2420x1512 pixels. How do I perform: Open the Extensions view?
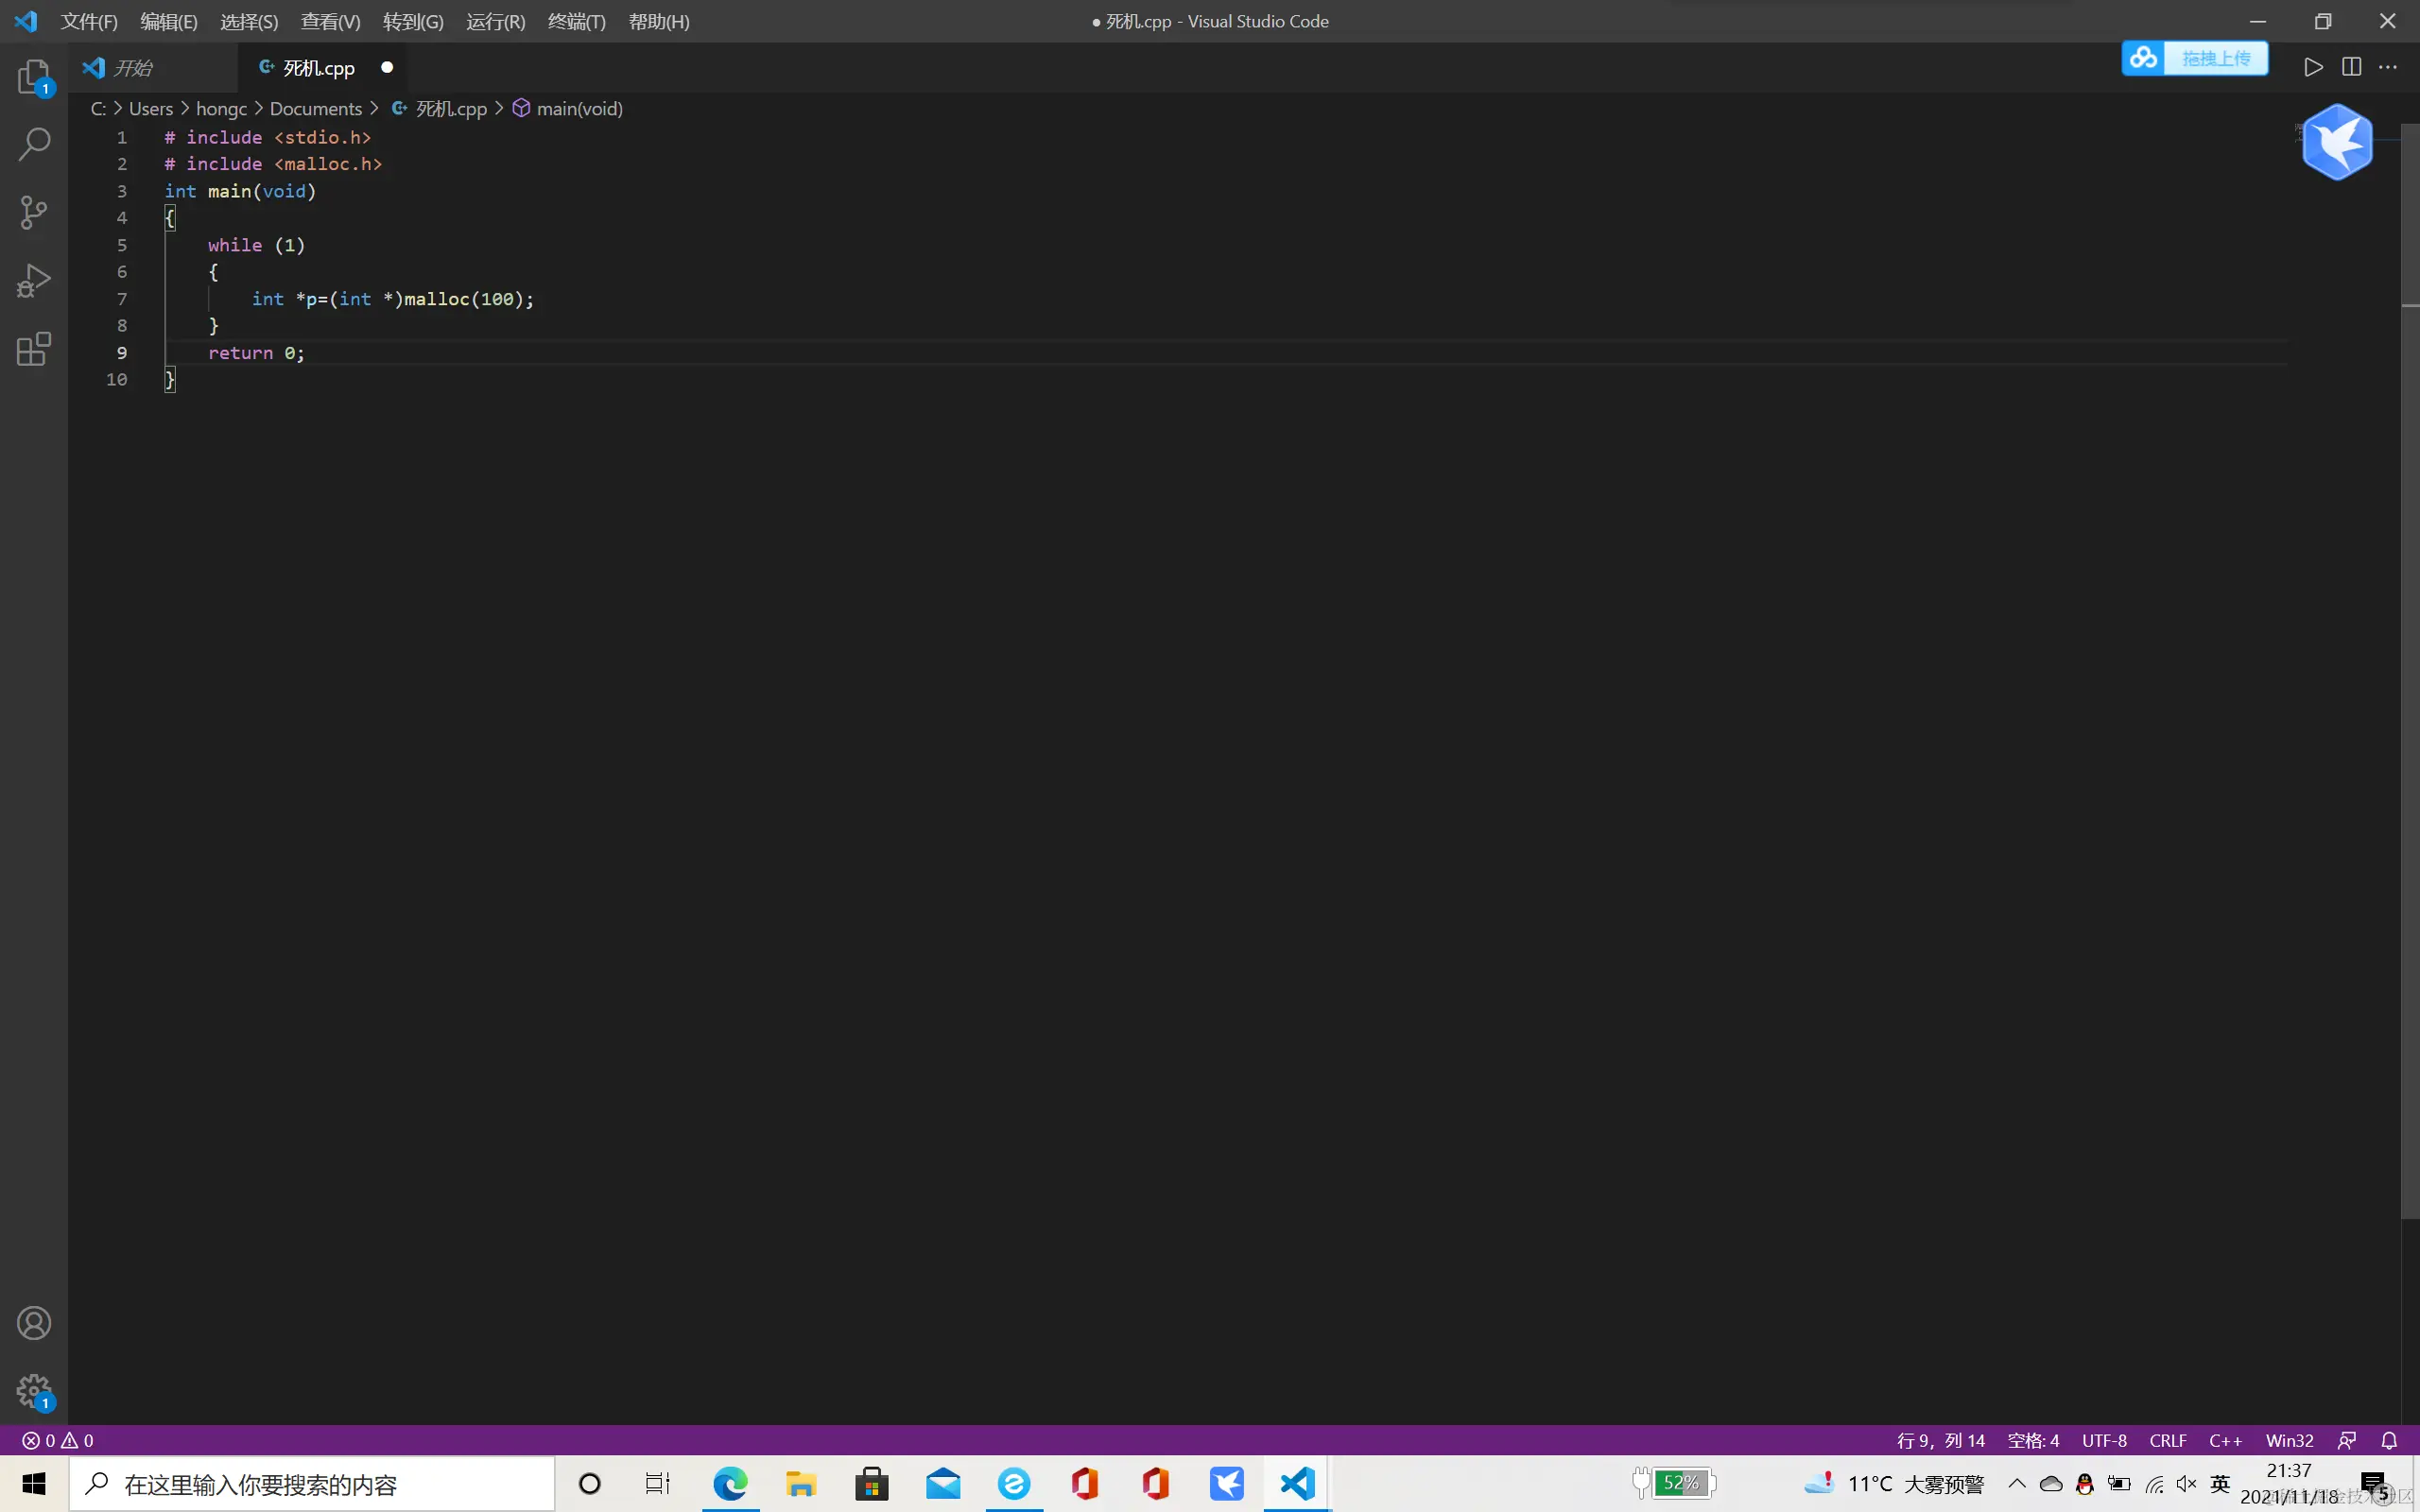click(x=33, y=349)
